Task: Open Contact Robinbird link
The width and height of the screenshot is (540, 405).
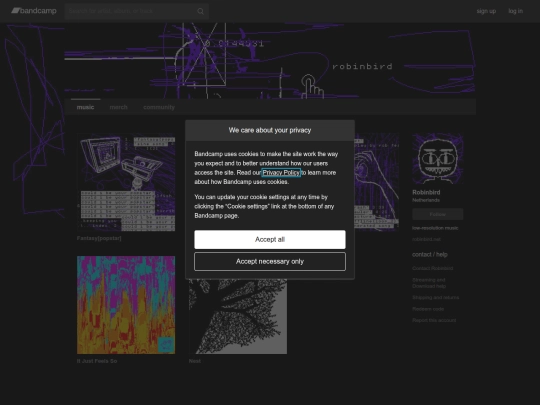Action: [x=433, y=268]
